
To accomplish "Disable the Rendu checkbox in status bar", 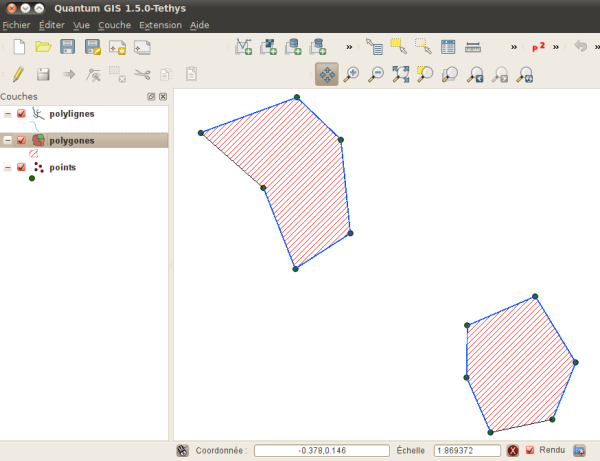I will pos(530,450).
